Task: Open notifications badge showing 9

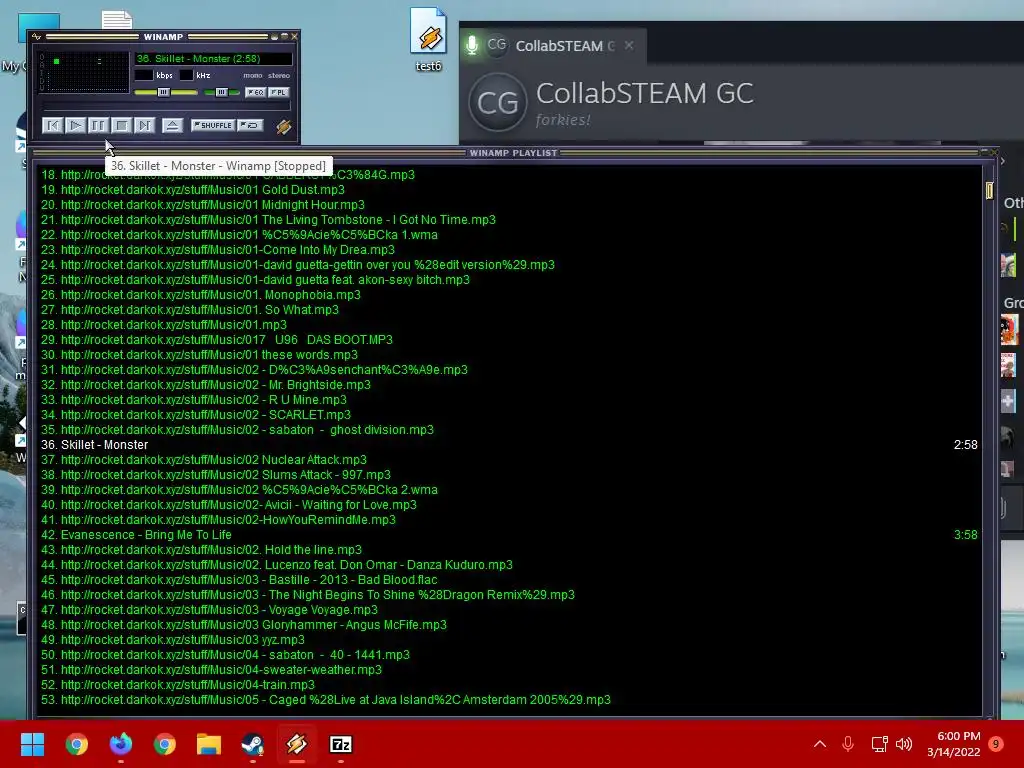Action: (996, 744)
